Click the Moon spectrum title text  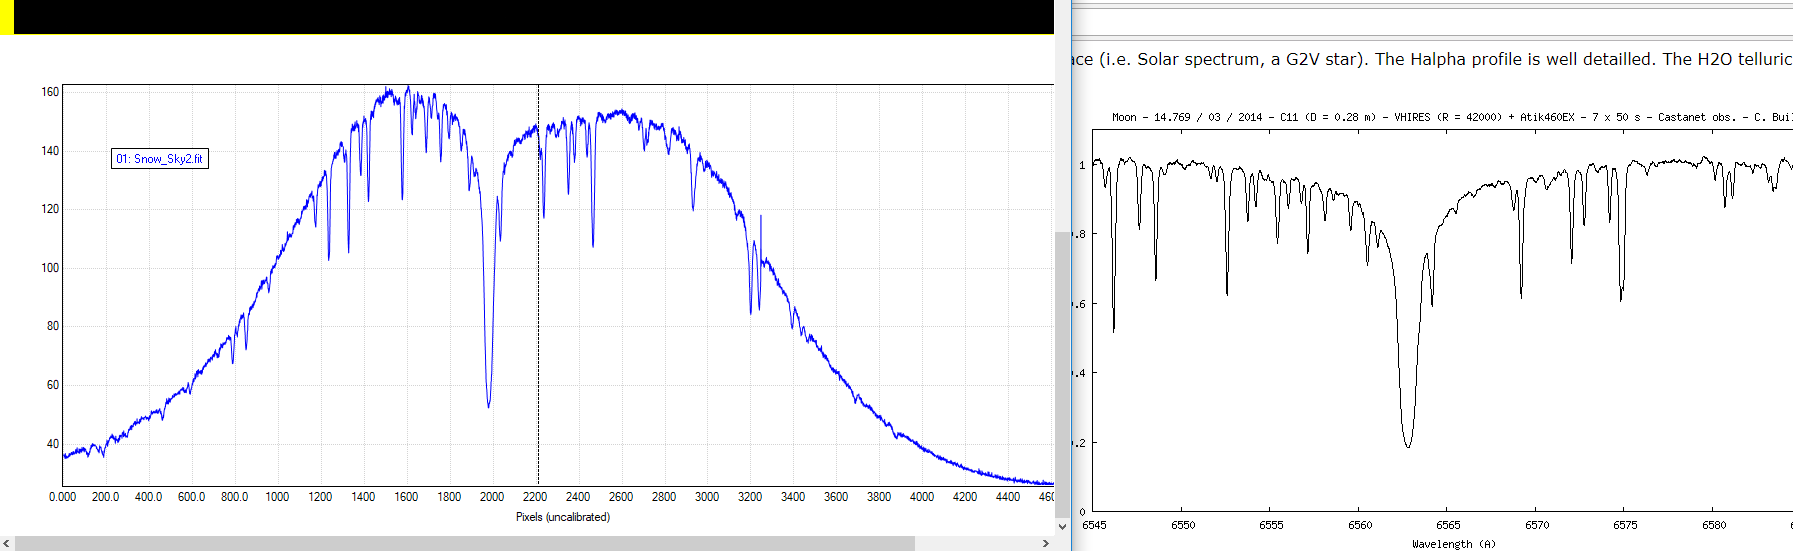coord(1452,117)
